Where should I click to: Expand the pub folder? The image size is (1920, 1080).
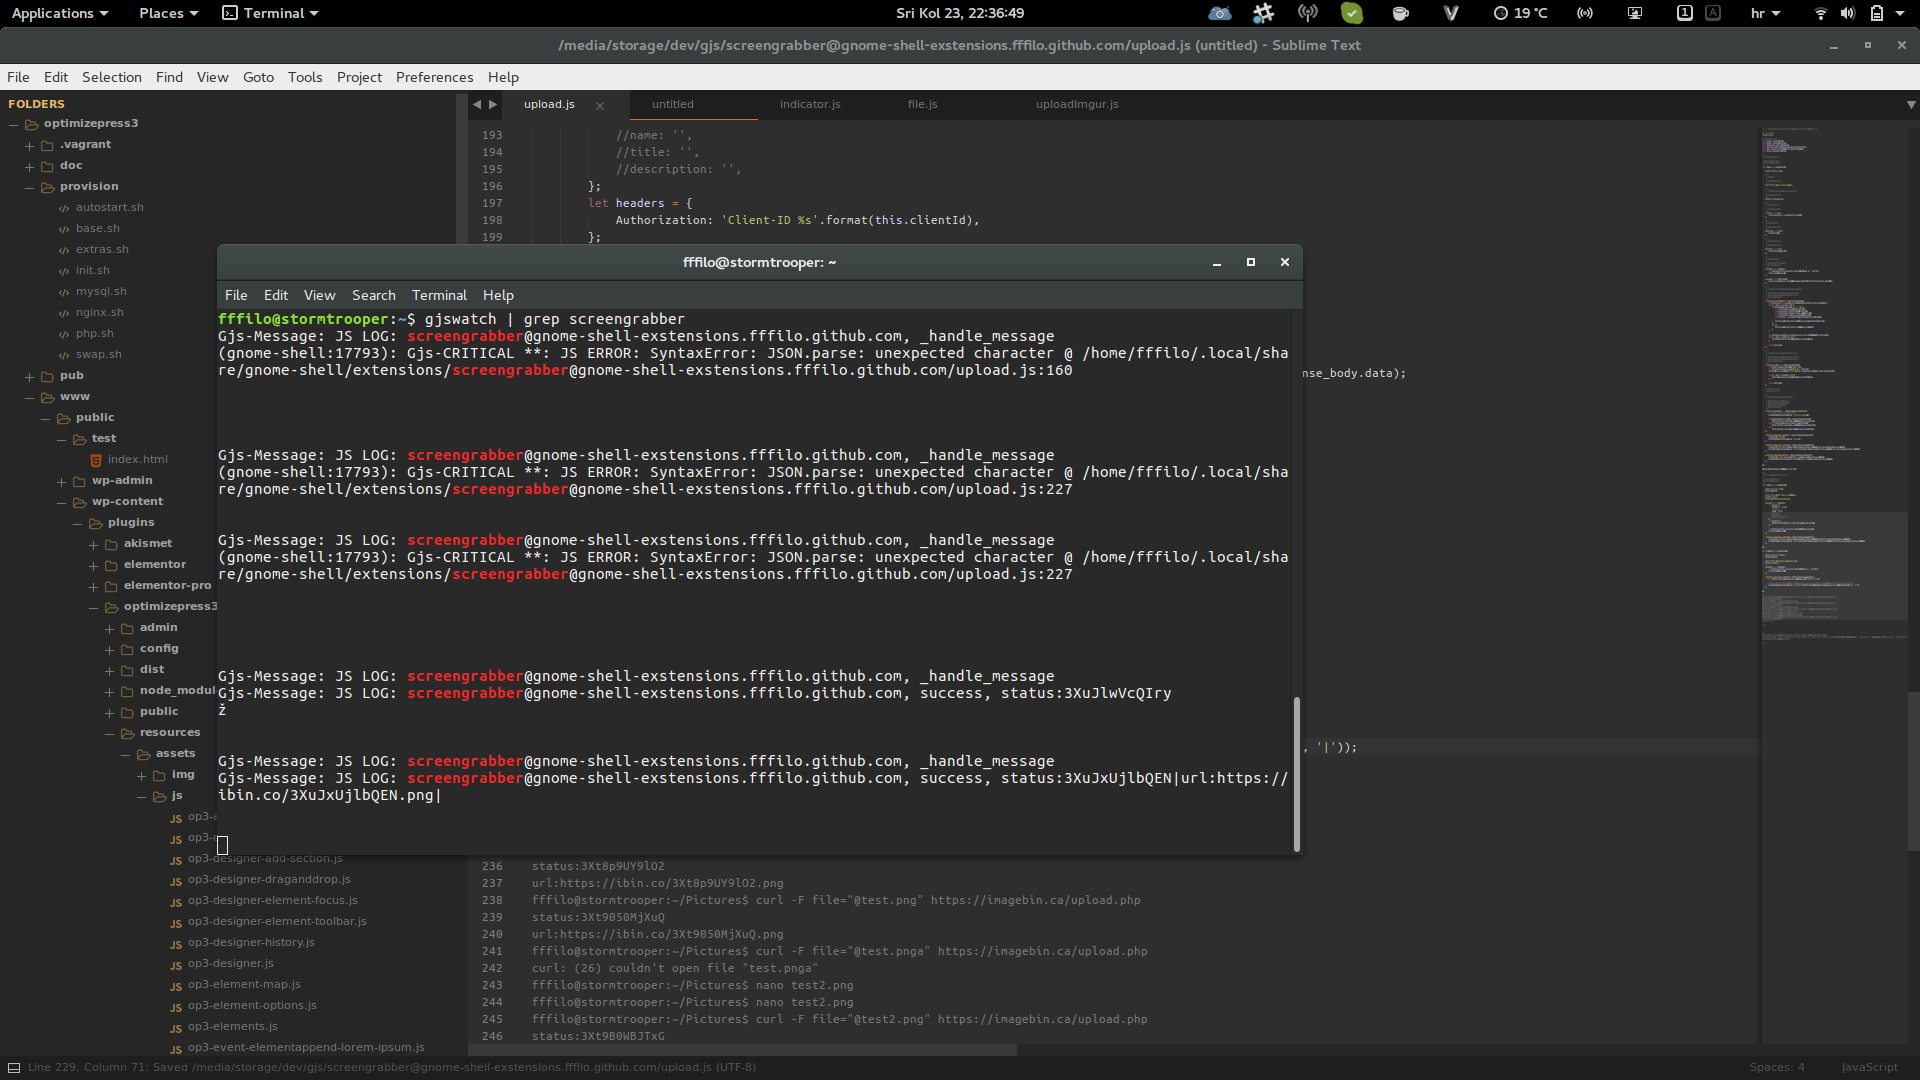(30, 376)
